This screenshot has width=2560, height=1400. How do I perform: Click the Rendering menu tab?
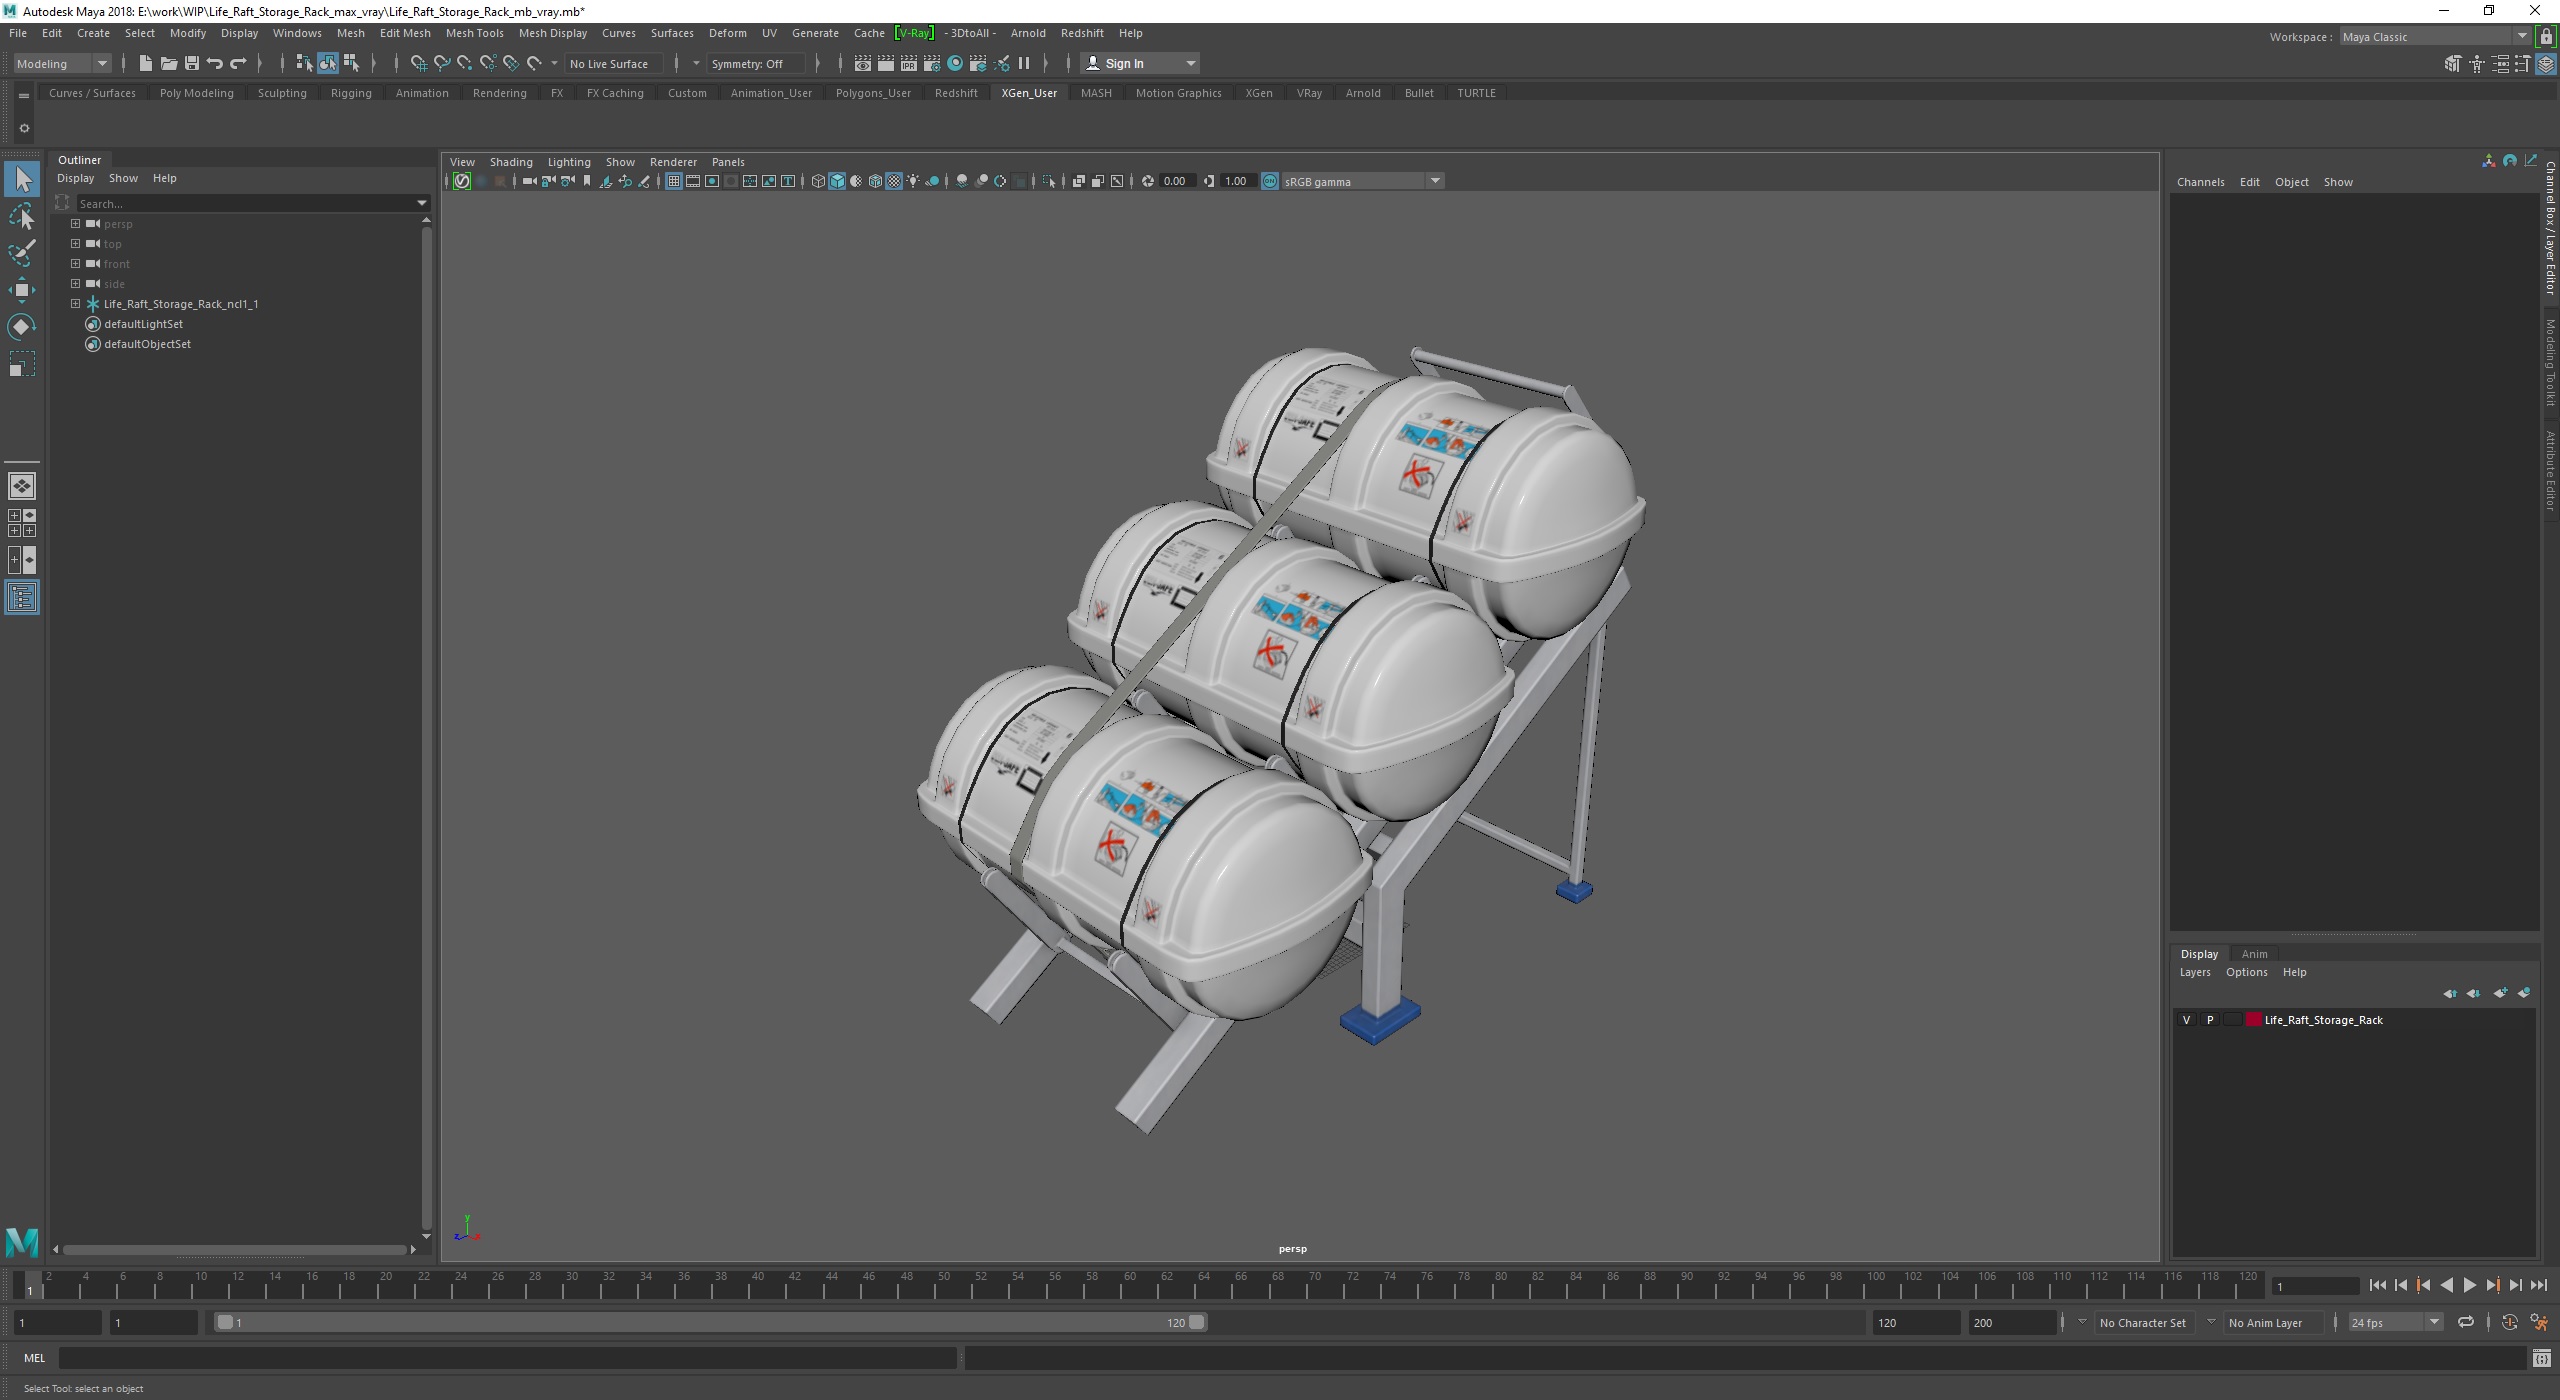pos(498,91)
